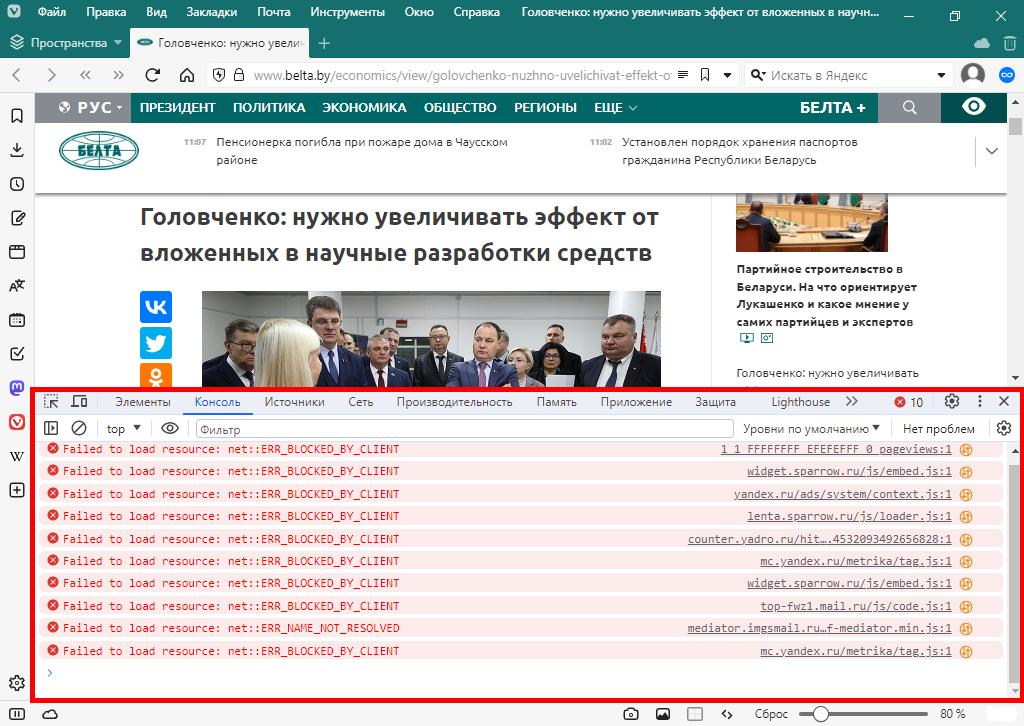Screen dimensions: 1024x726
Task: Click the inspect element picker icon
Action: [51, 402]
